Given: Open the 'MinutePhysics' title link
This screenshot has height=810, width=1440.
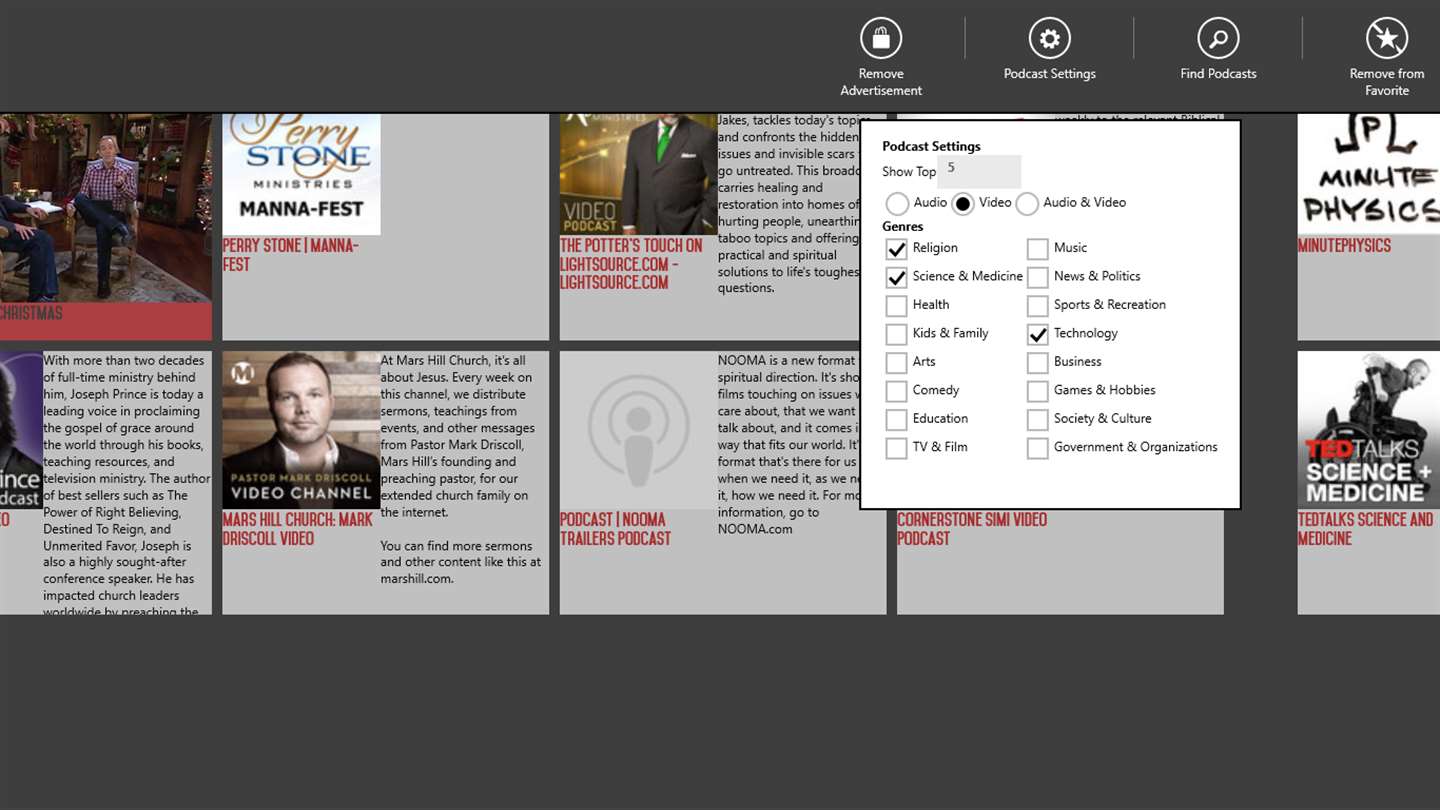Looking at the screenshot, I should pyautogui.click(x=1344, y=245).
